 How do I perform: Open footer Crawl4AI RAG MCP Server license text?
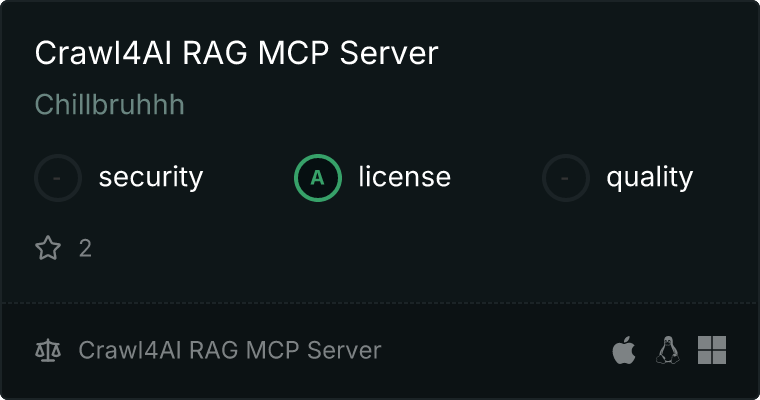pos(230,350)
